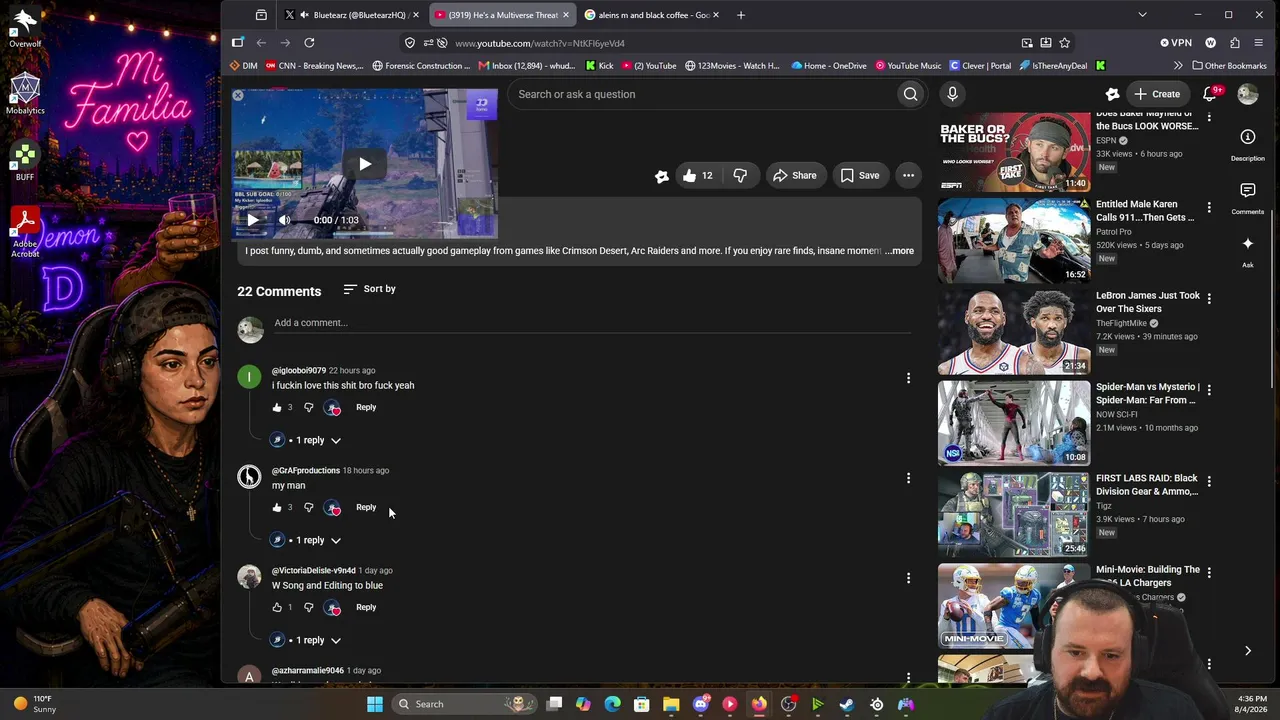Reply to 'W Song and Editing' comment
The width and height of the screenshot is (1280, 720).
click(366, 607)
